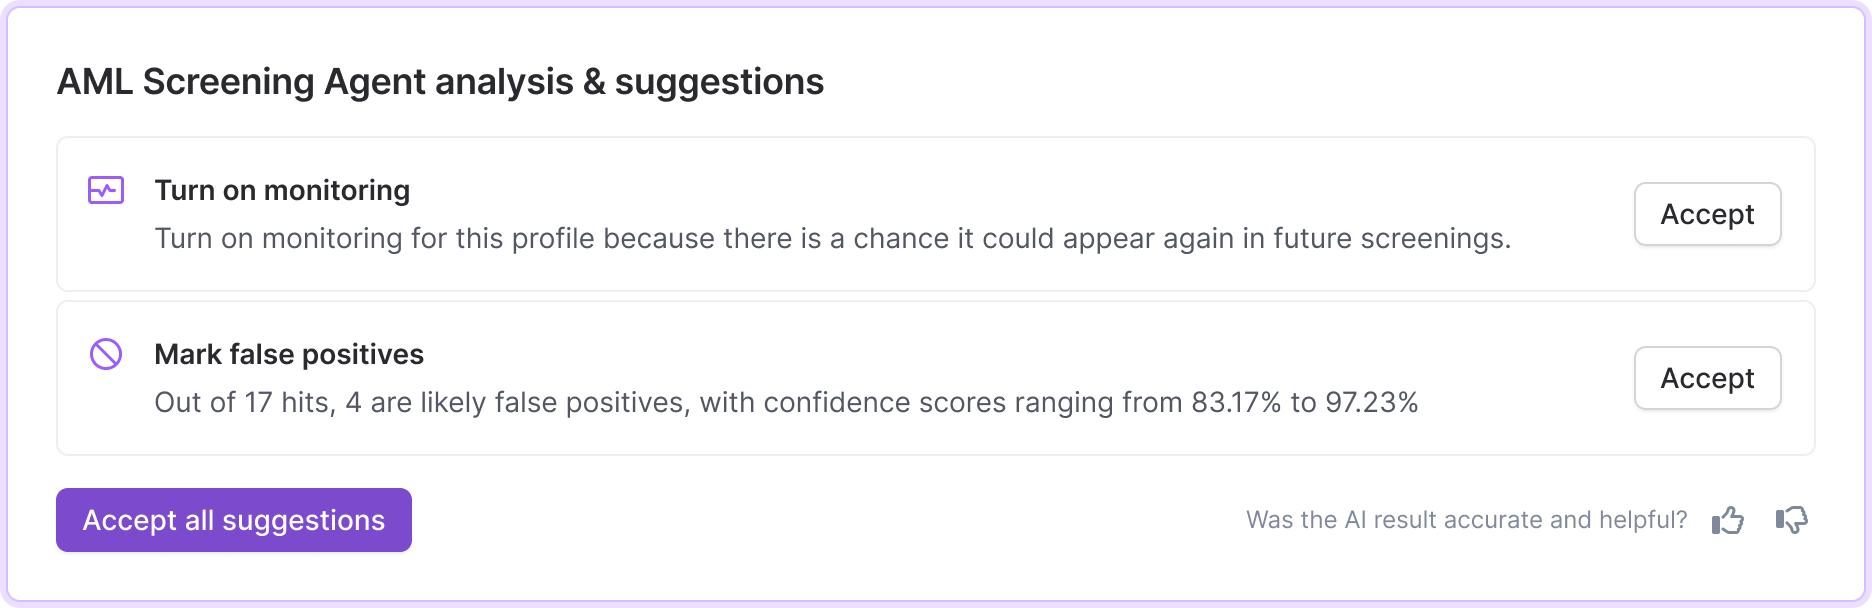Screen dimensions: 1872x608
Task: Click the false positives prohibited-circle icon
Action: [106, 354]
